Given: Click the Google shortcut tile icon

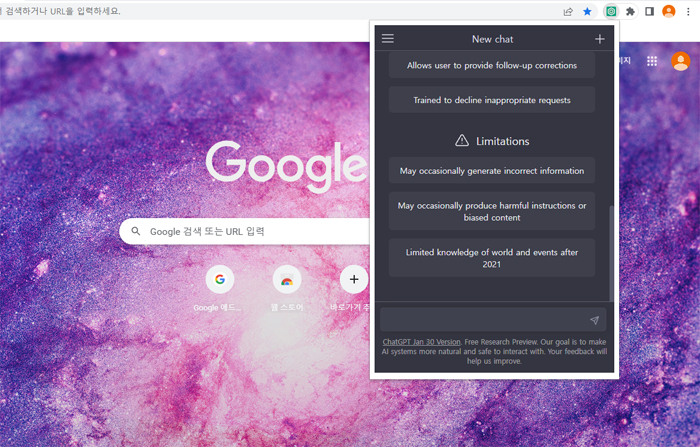Looking at the screenshot, I should pyautogui.click(x=220, y=280).
